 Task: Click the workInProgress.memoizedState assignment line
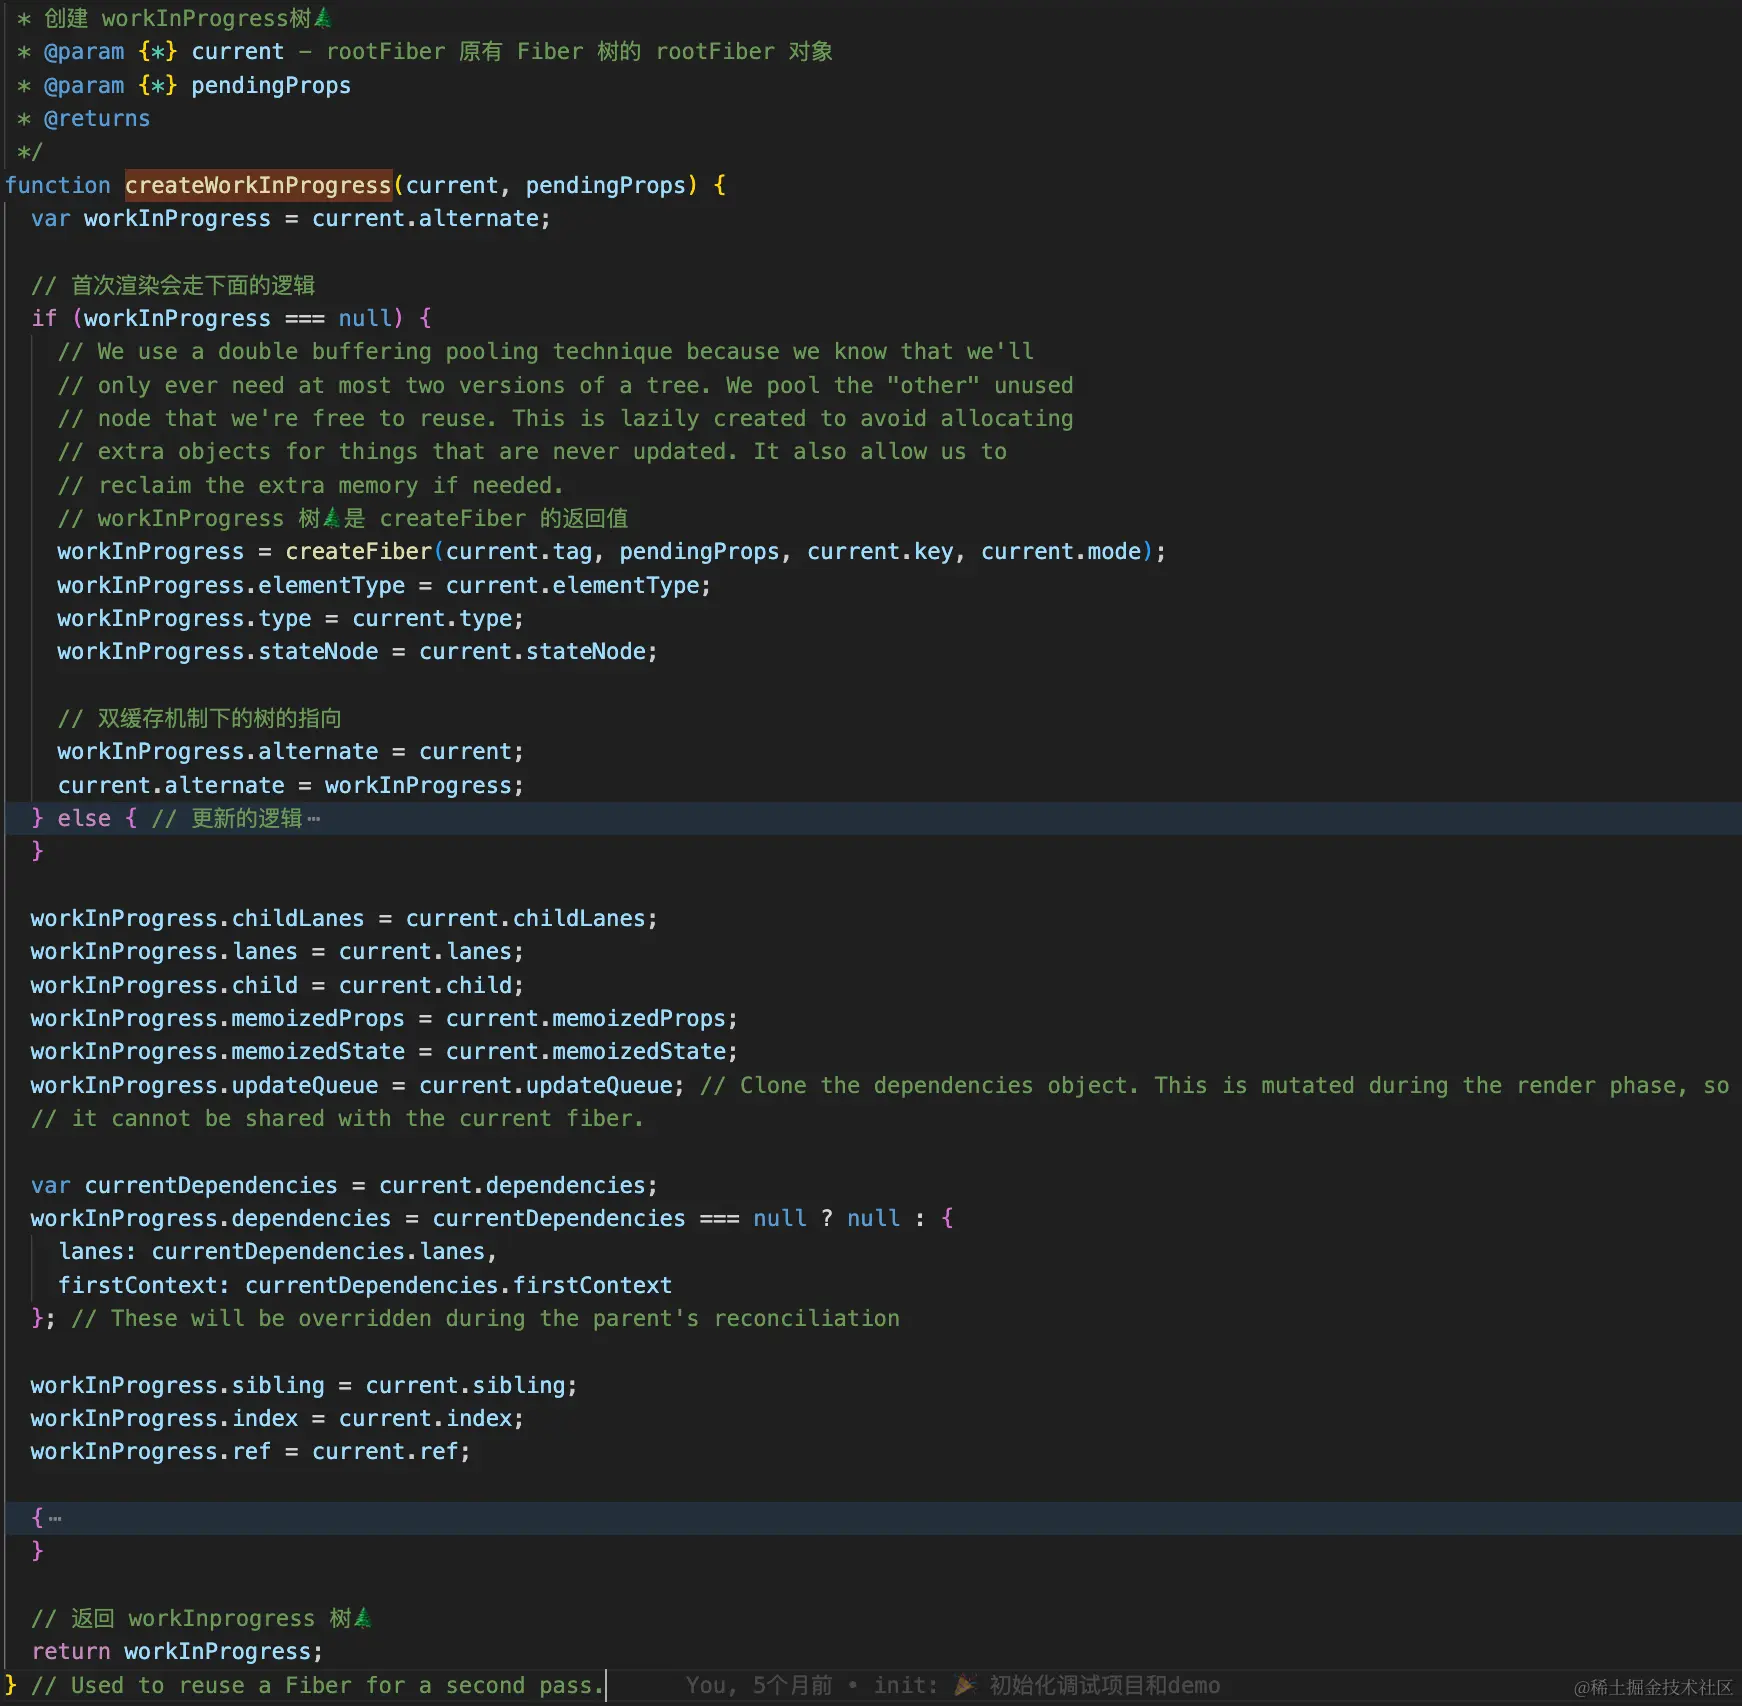pyautogui.click(x=384, y=1051)
